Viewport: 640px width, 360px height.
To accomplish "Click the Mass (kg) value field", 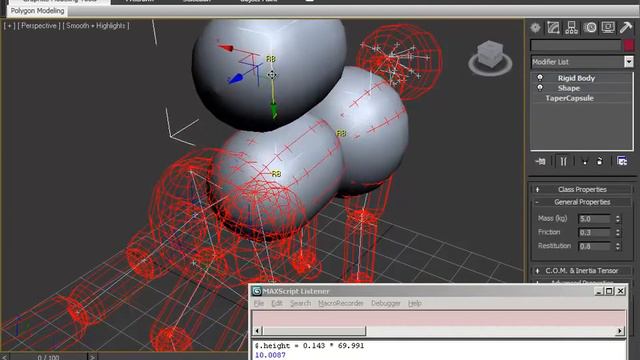I will coord(594,219).
